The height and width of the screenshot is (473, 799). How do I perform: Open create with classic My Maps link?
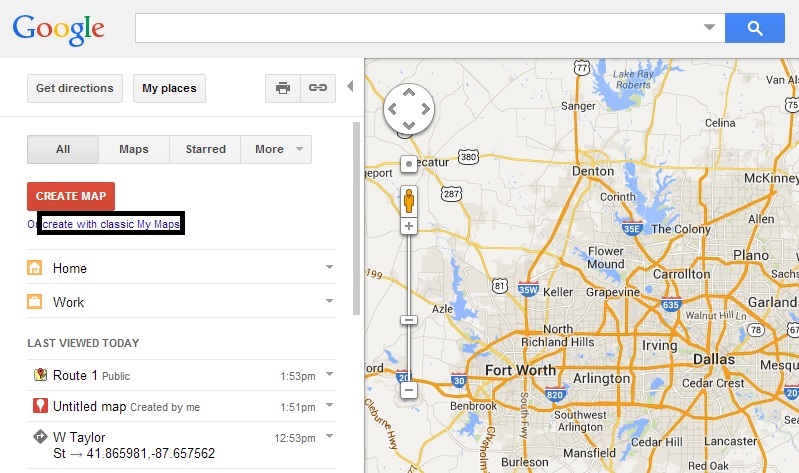pos(111,224)
